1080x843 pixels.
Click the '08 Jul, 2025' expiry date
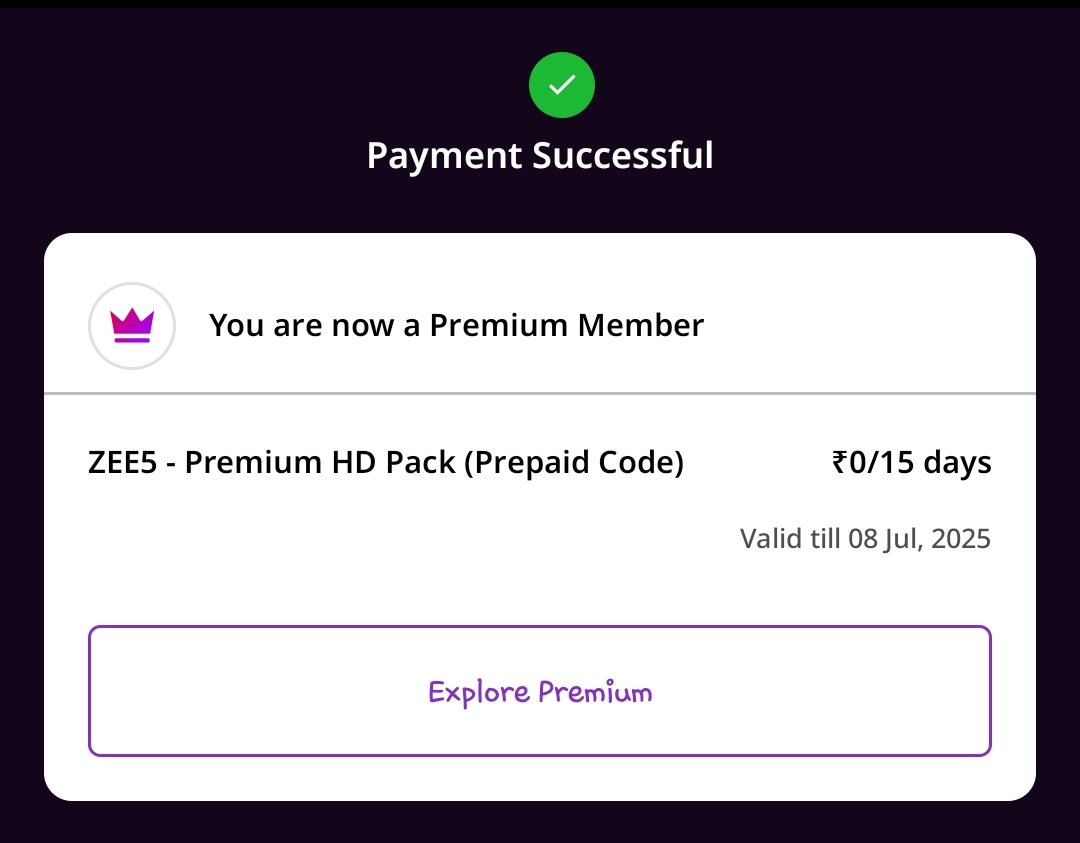coord(919,539)
